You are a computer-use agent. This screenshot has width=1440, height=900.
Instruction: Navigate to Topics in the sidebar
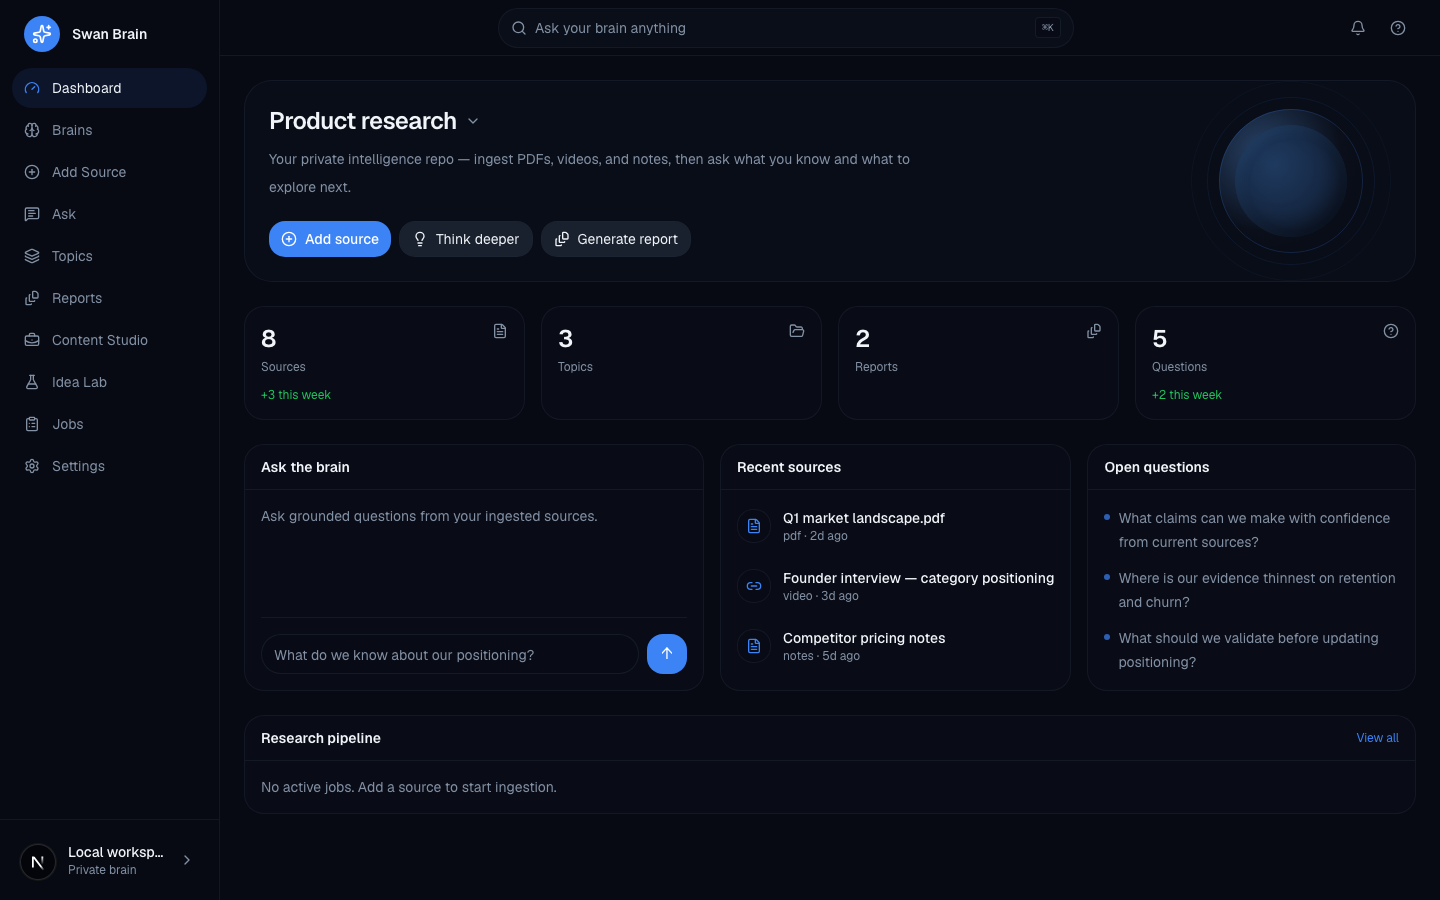pyautogui.click(x=109, y=256)
